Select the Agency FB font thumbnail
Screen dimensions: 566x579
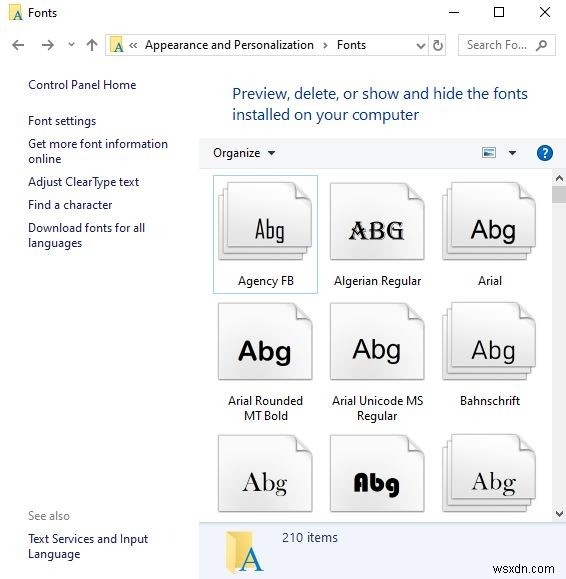(265, 222)
